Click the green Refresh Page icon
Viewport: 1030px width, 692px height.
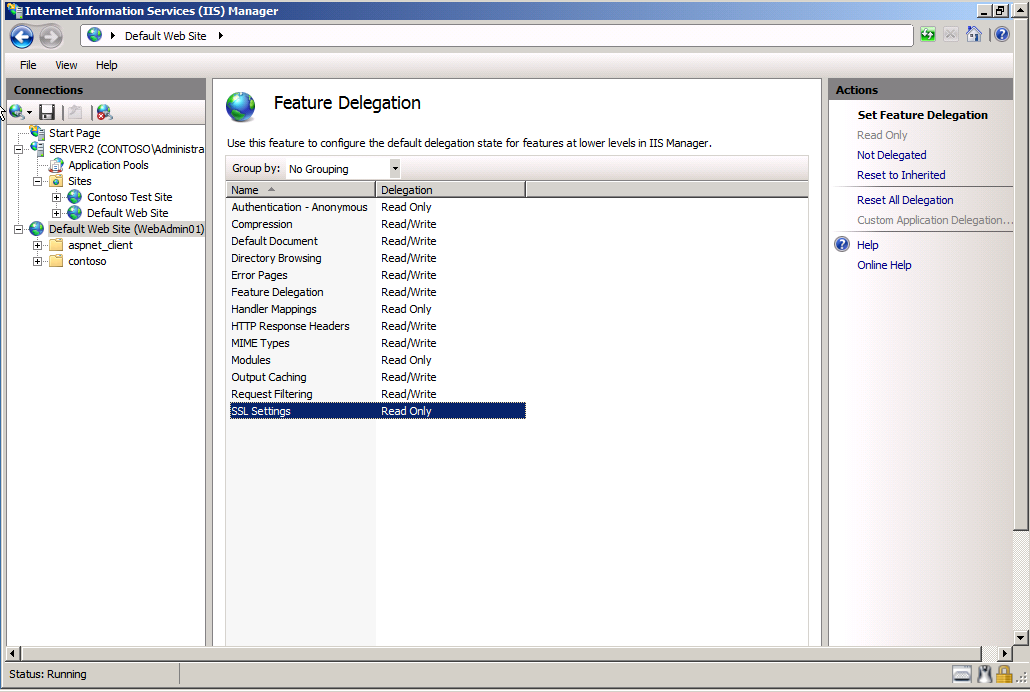pyautogui.click(x=928, y=34)
